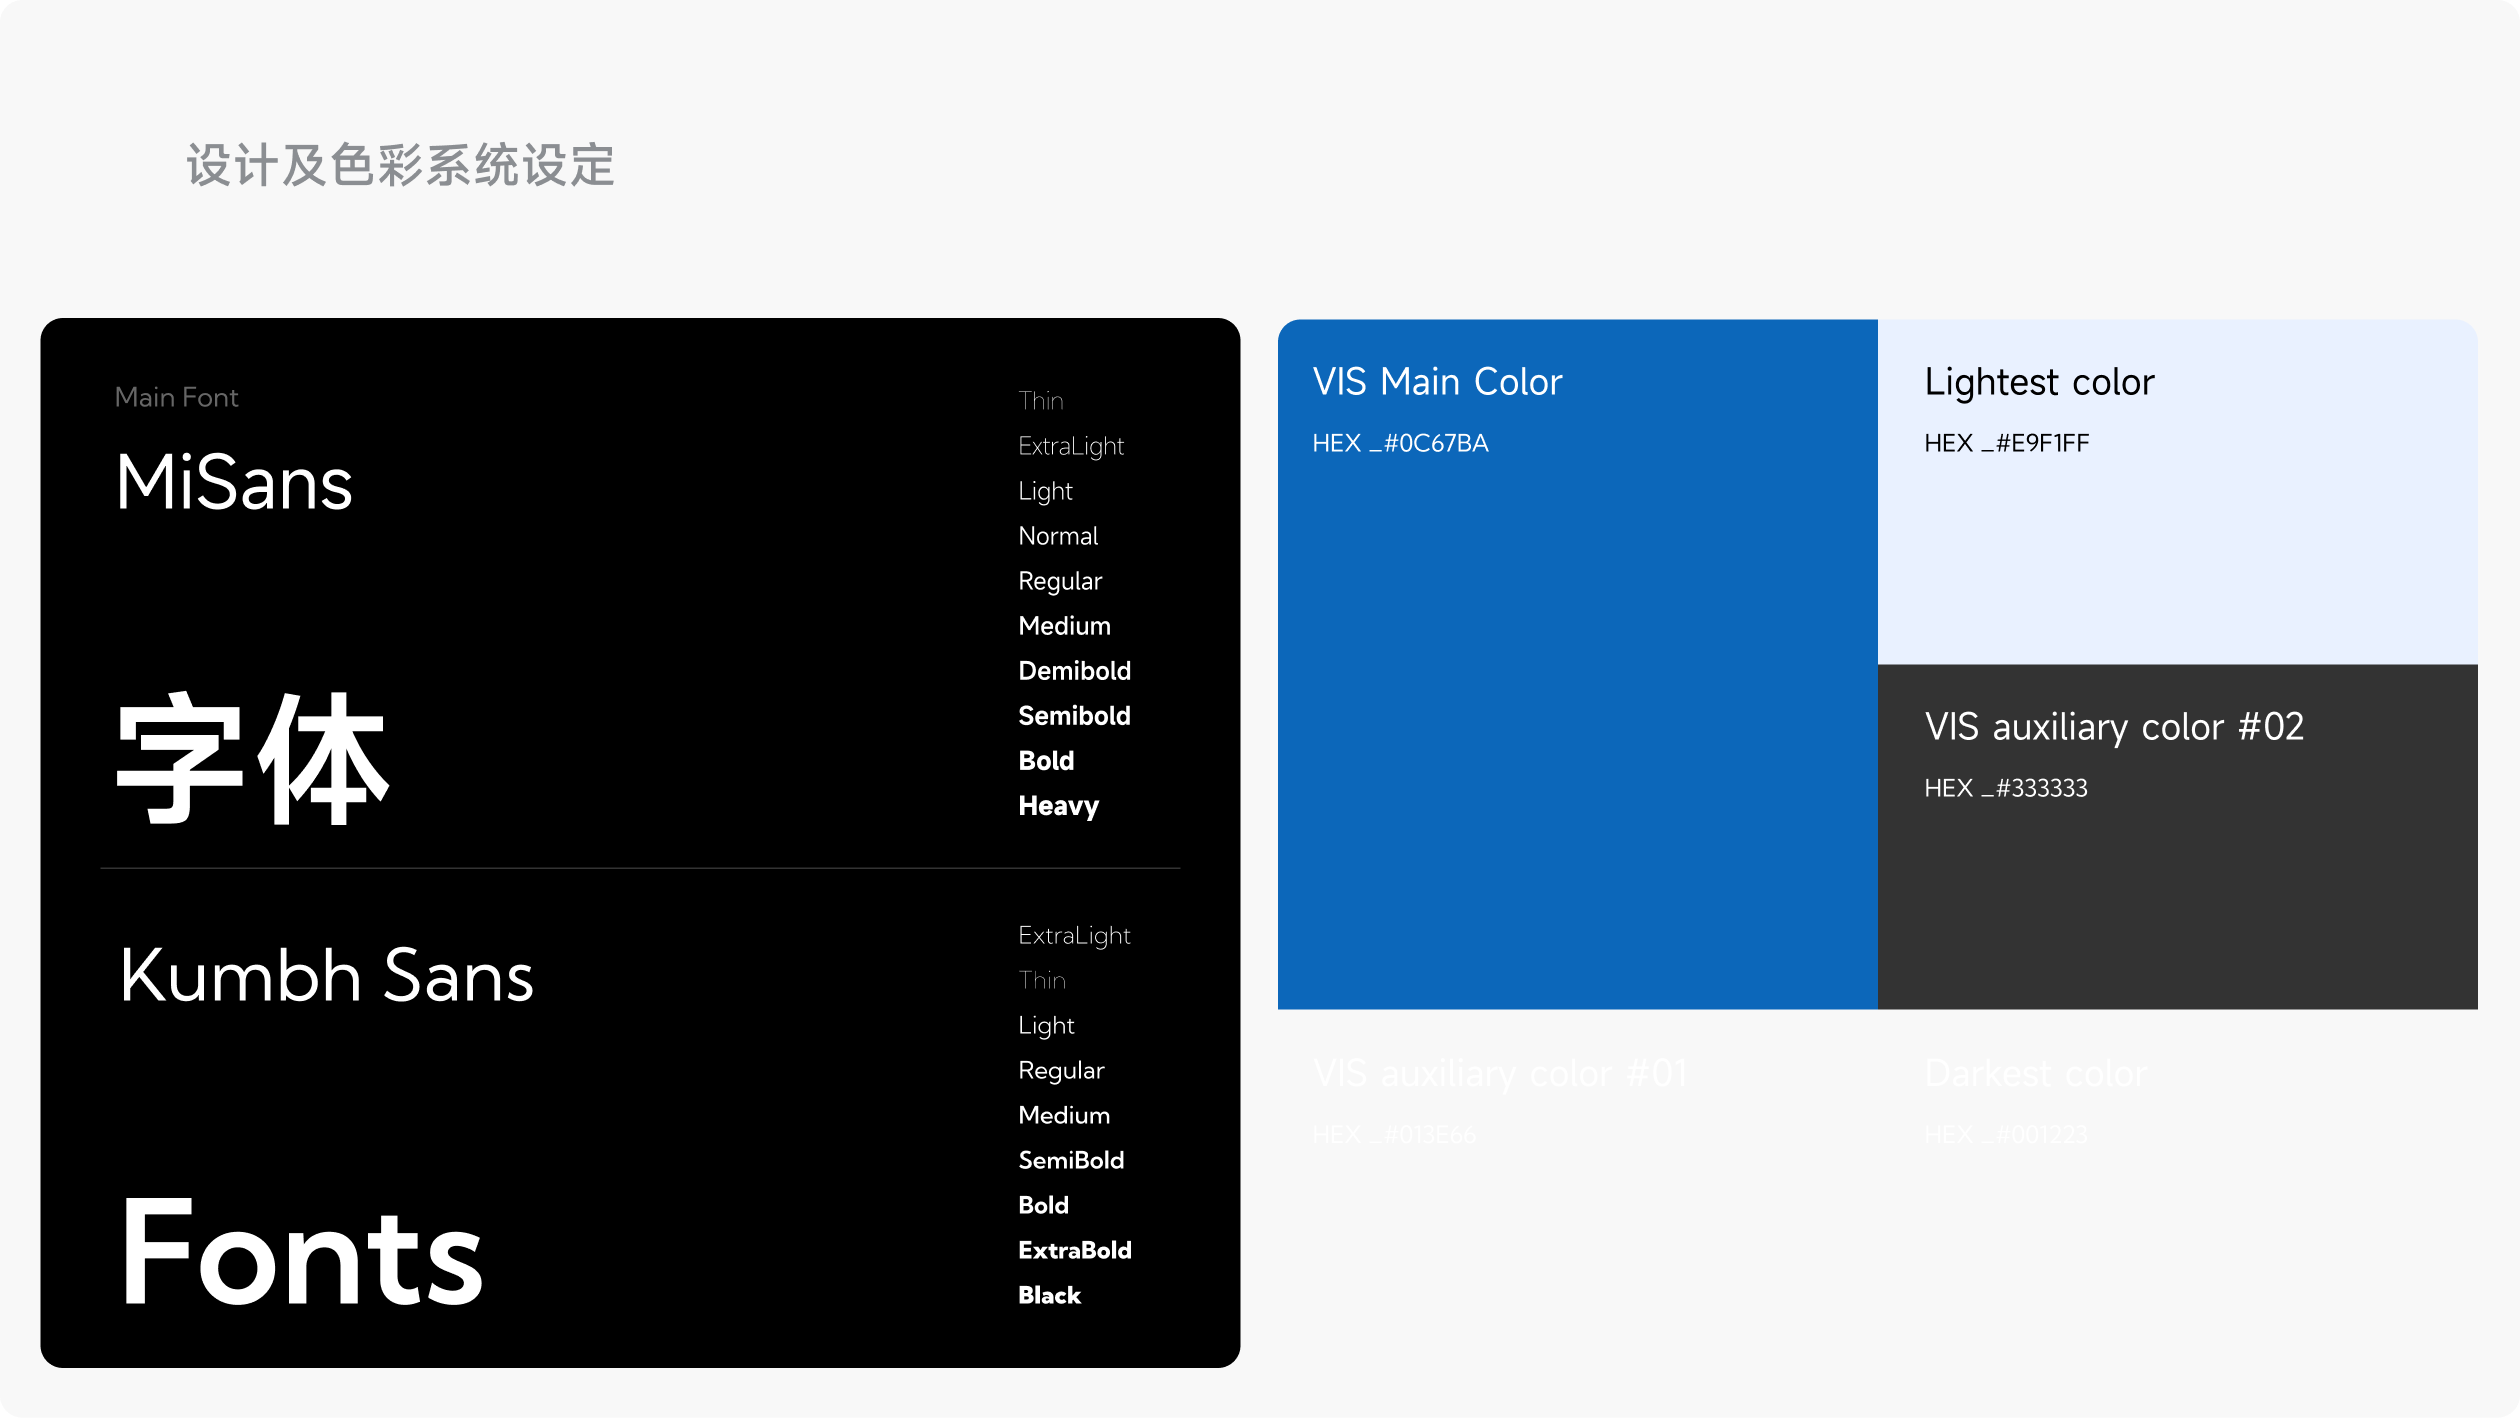2520x1418 pixels.
Task: Select the MiSans Demibold weight label
Action: click(1074, 671)
